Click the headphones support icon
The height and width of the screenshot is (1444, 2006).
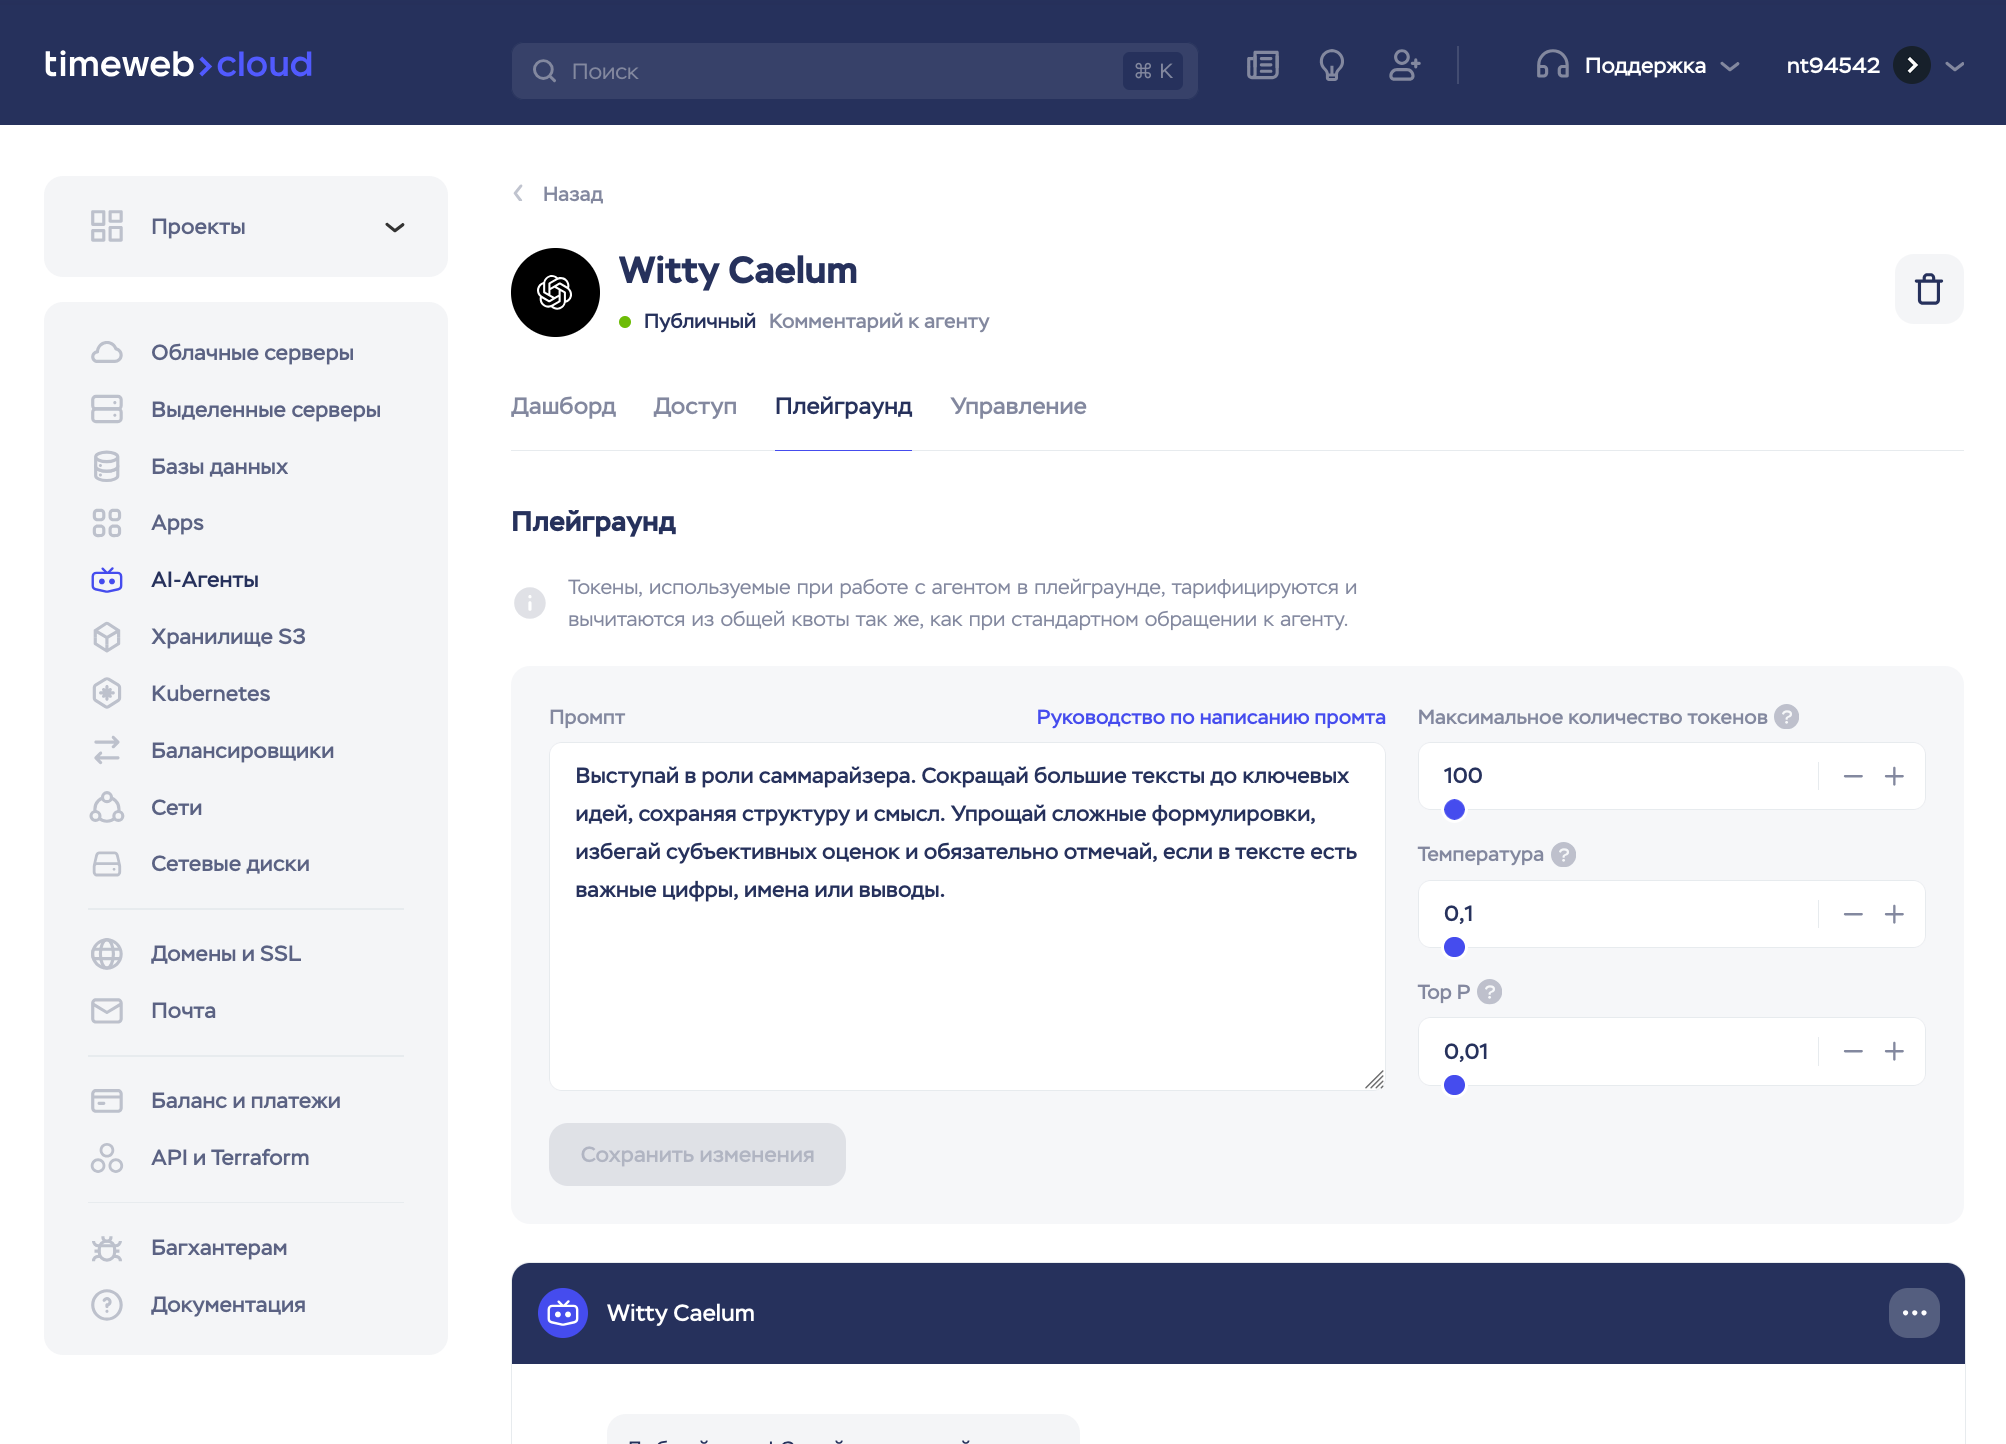pos(1552,66)
